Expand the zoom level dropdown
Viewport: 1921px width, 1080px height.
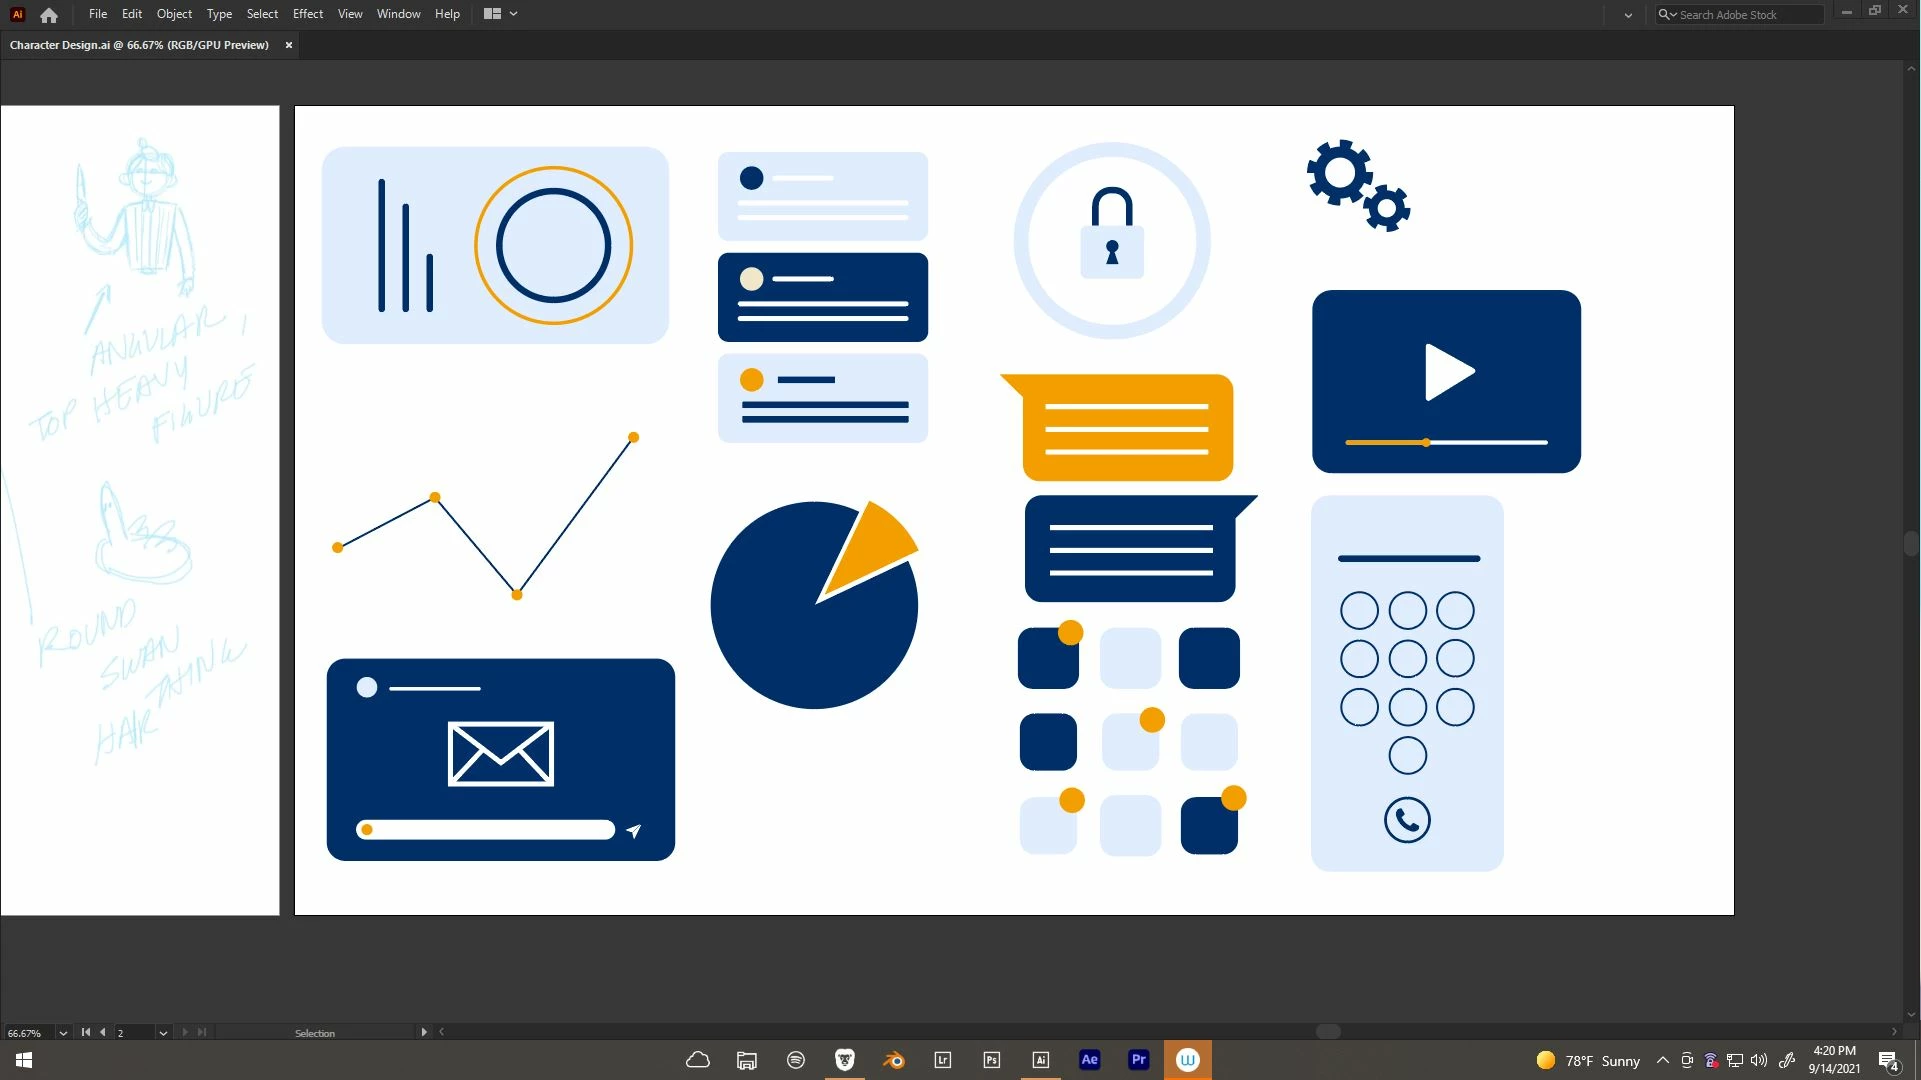pos(63,1033)
